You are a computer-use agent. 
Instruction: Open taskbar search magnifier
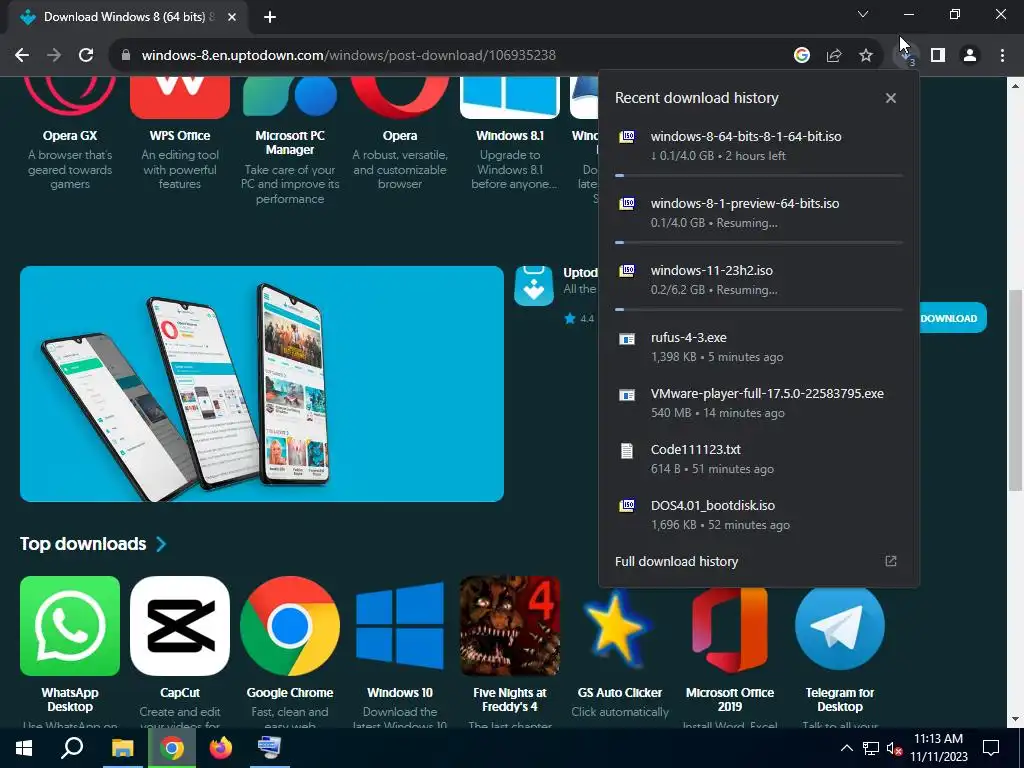click(72, 748)
